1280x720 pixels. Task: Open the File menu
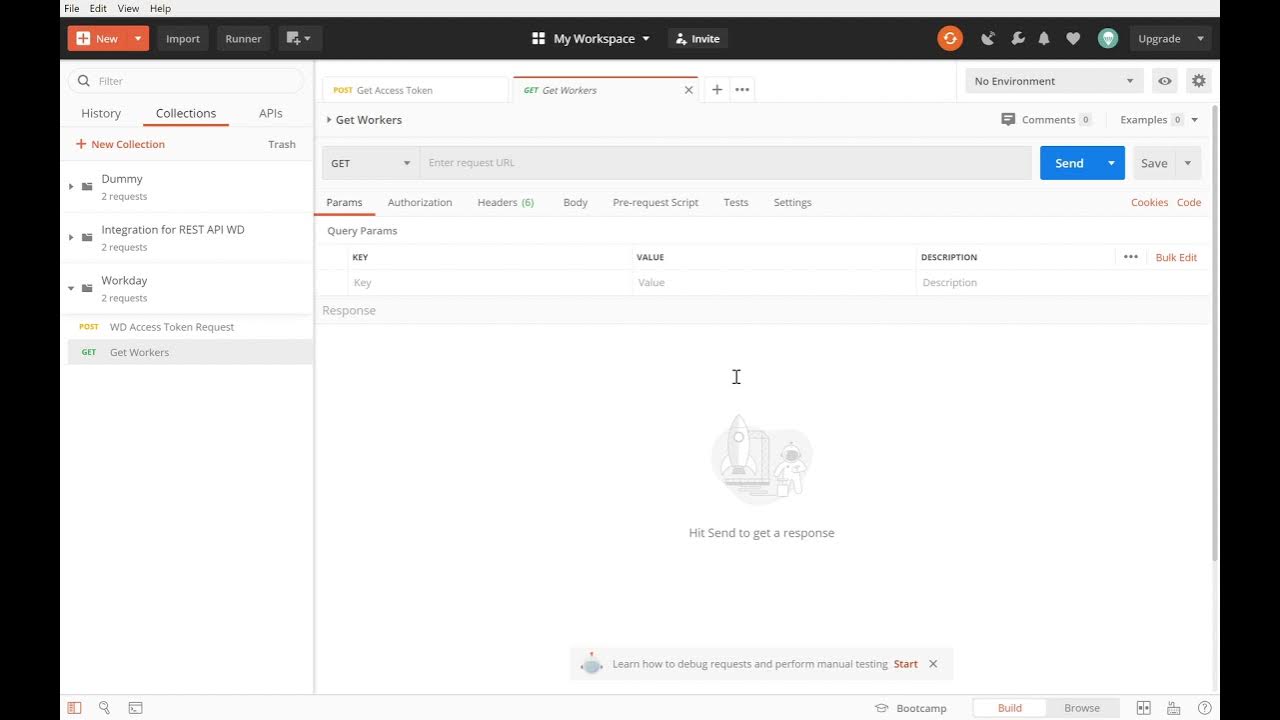tap(71, 8)
